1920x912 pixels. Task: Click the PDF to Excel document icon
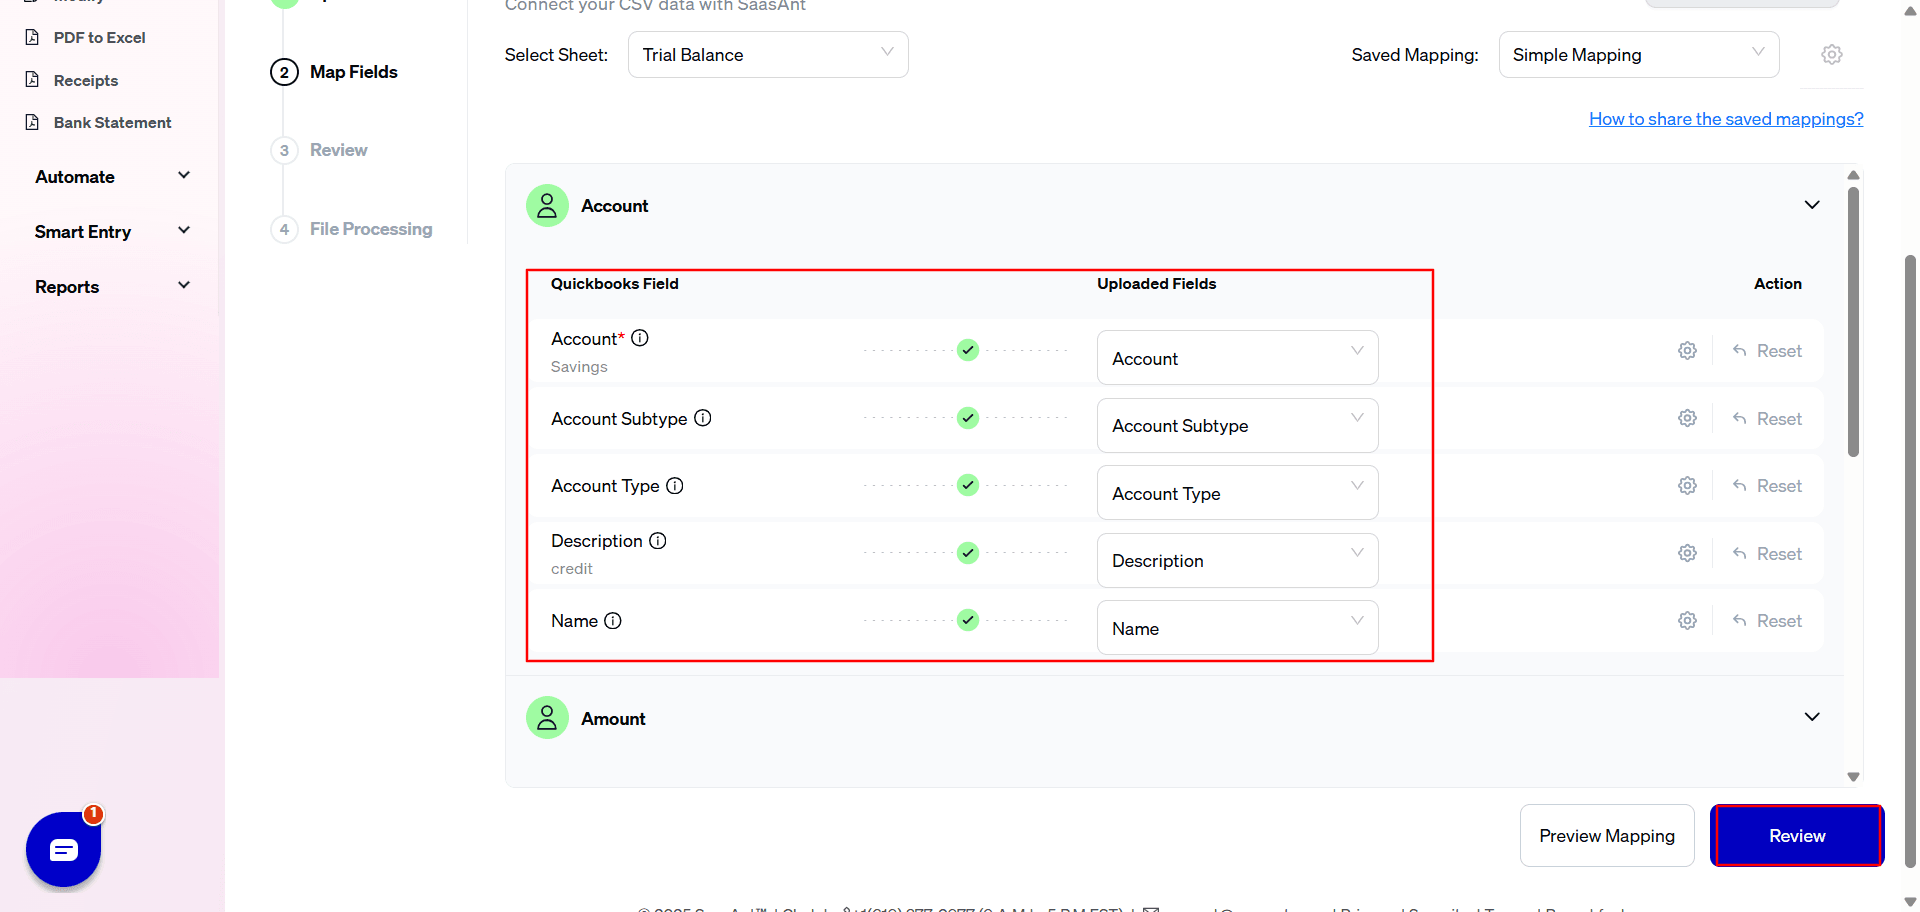click(32, 37)
